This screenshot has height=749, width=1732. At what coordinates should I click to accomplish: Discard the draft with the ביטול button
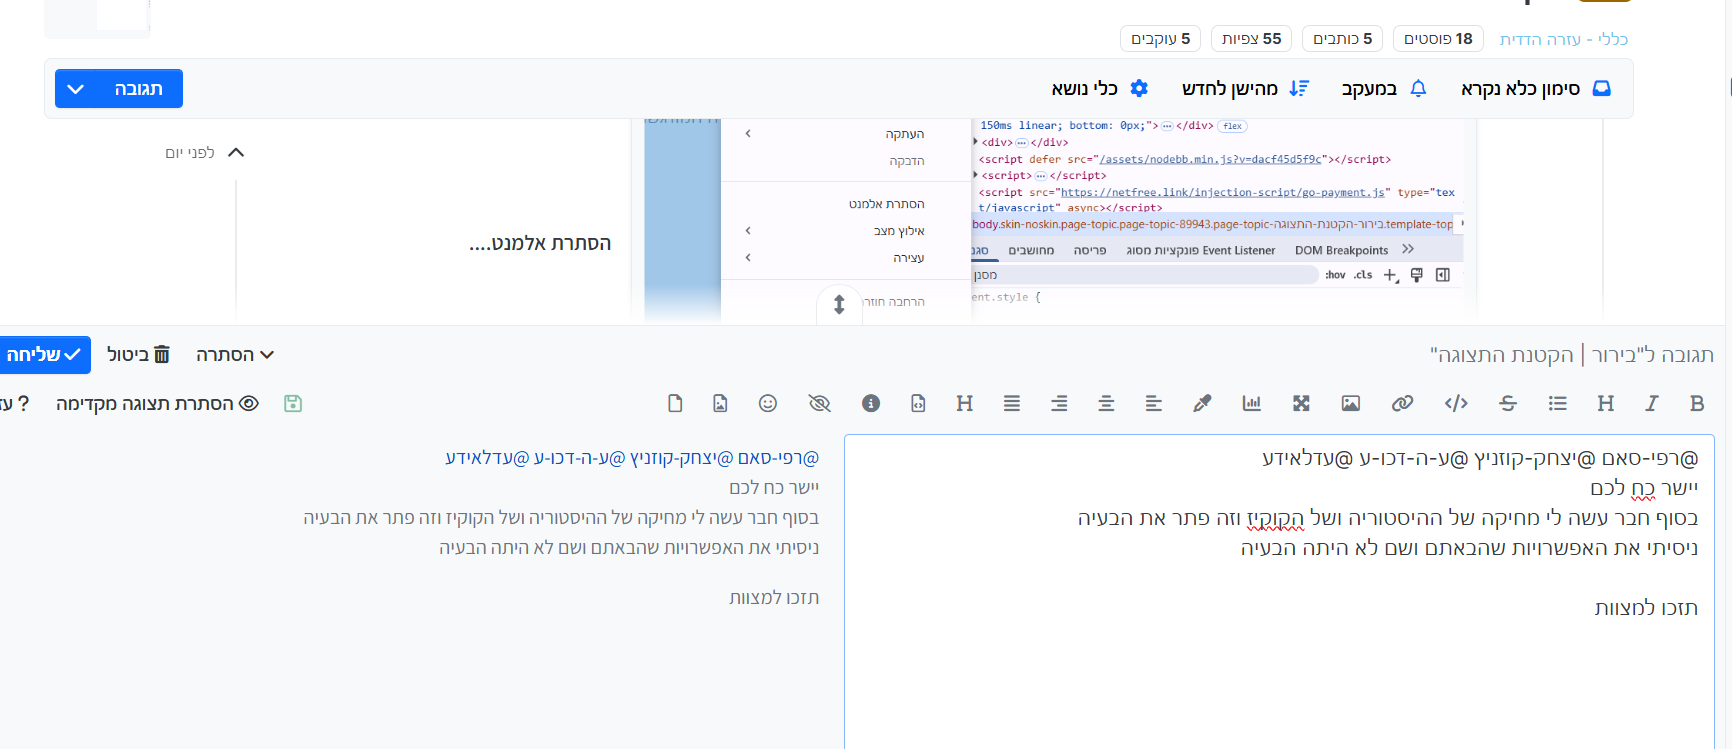(x=138, y=355)
